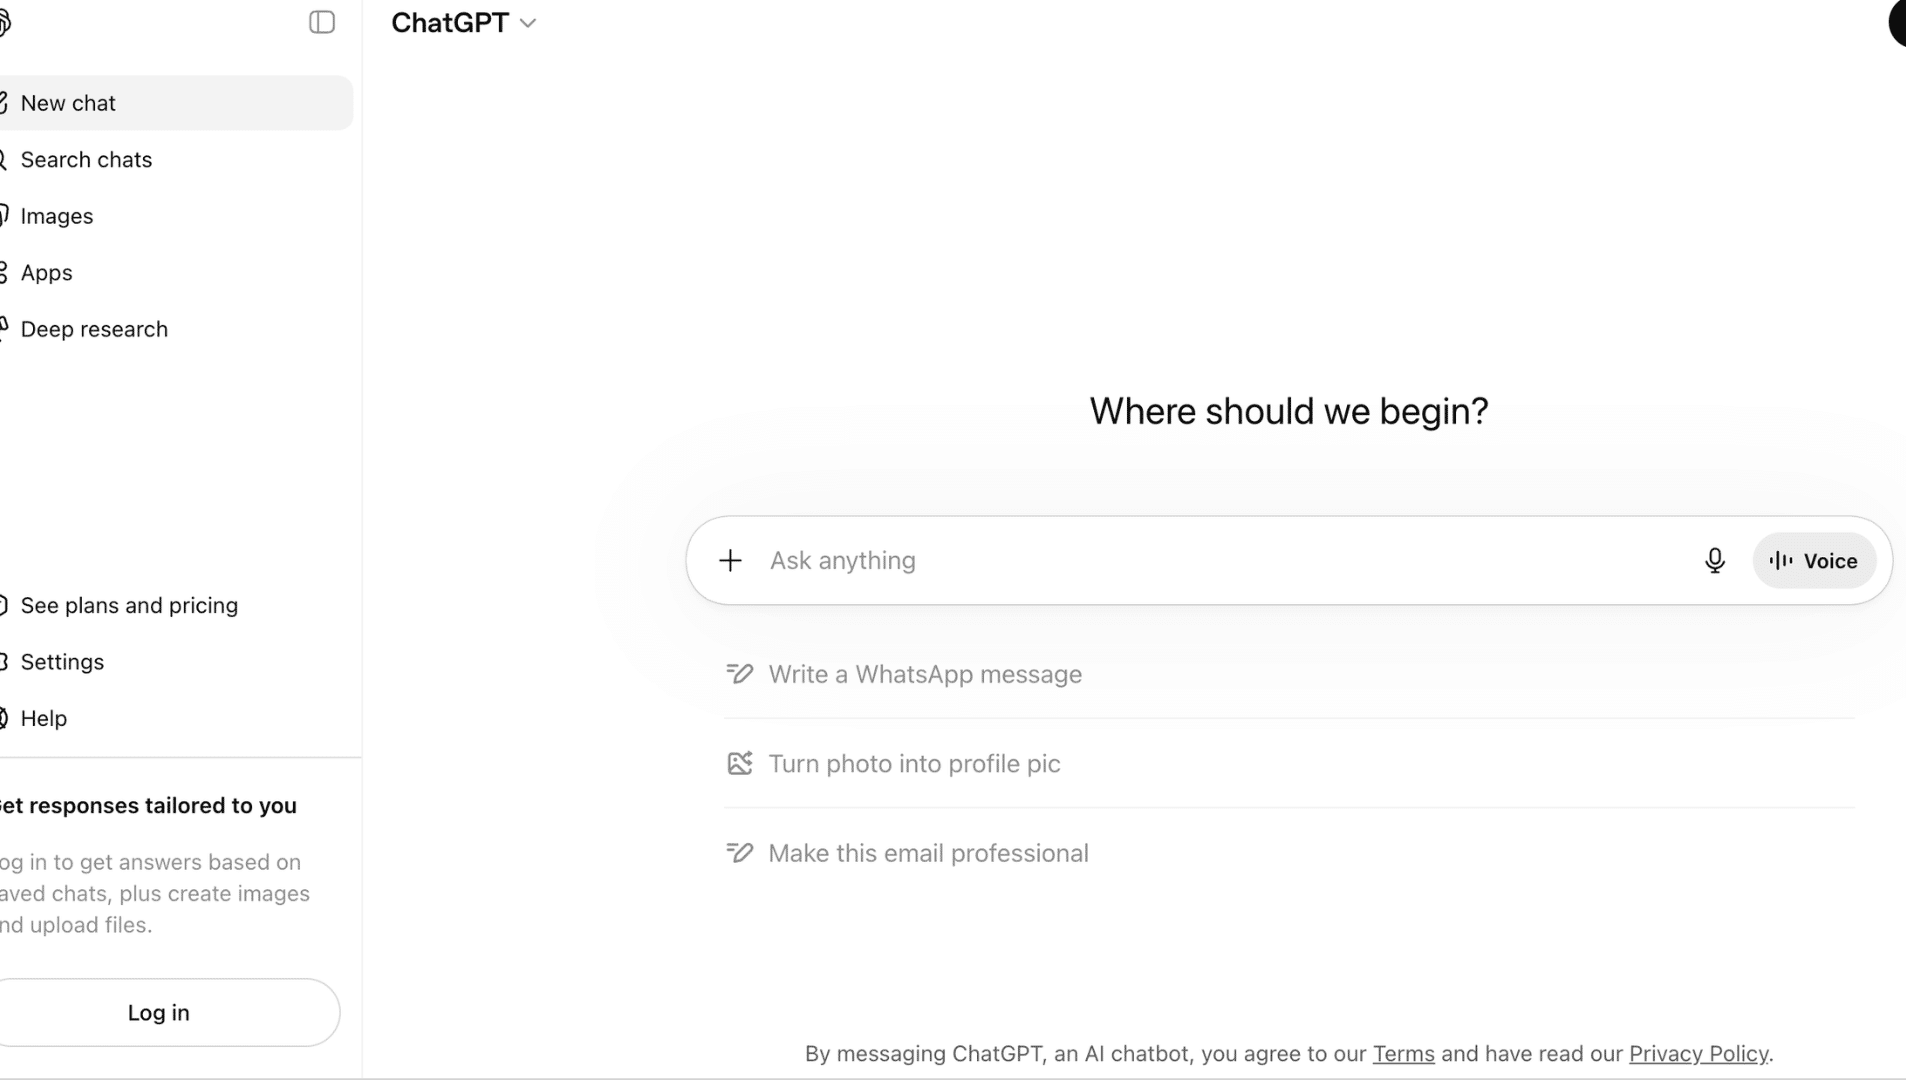Collapse the sidebar with the panel toggle icon
Viewport: 1920px width, 1080px height.
pyautogui.click(x=322, y=22)
